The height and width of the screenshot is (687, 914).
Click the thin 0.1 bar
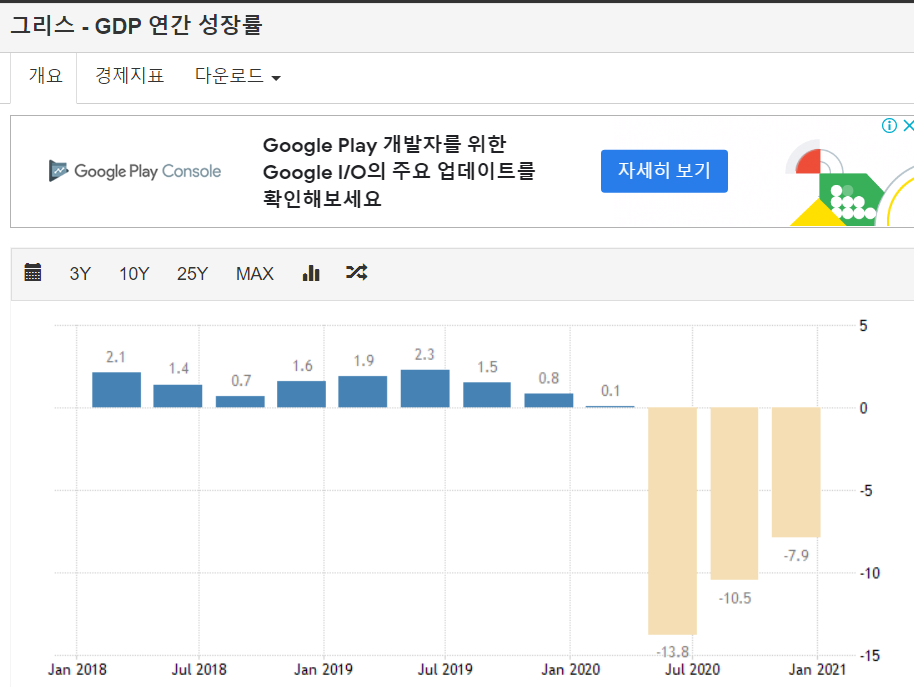coord(610,406)
